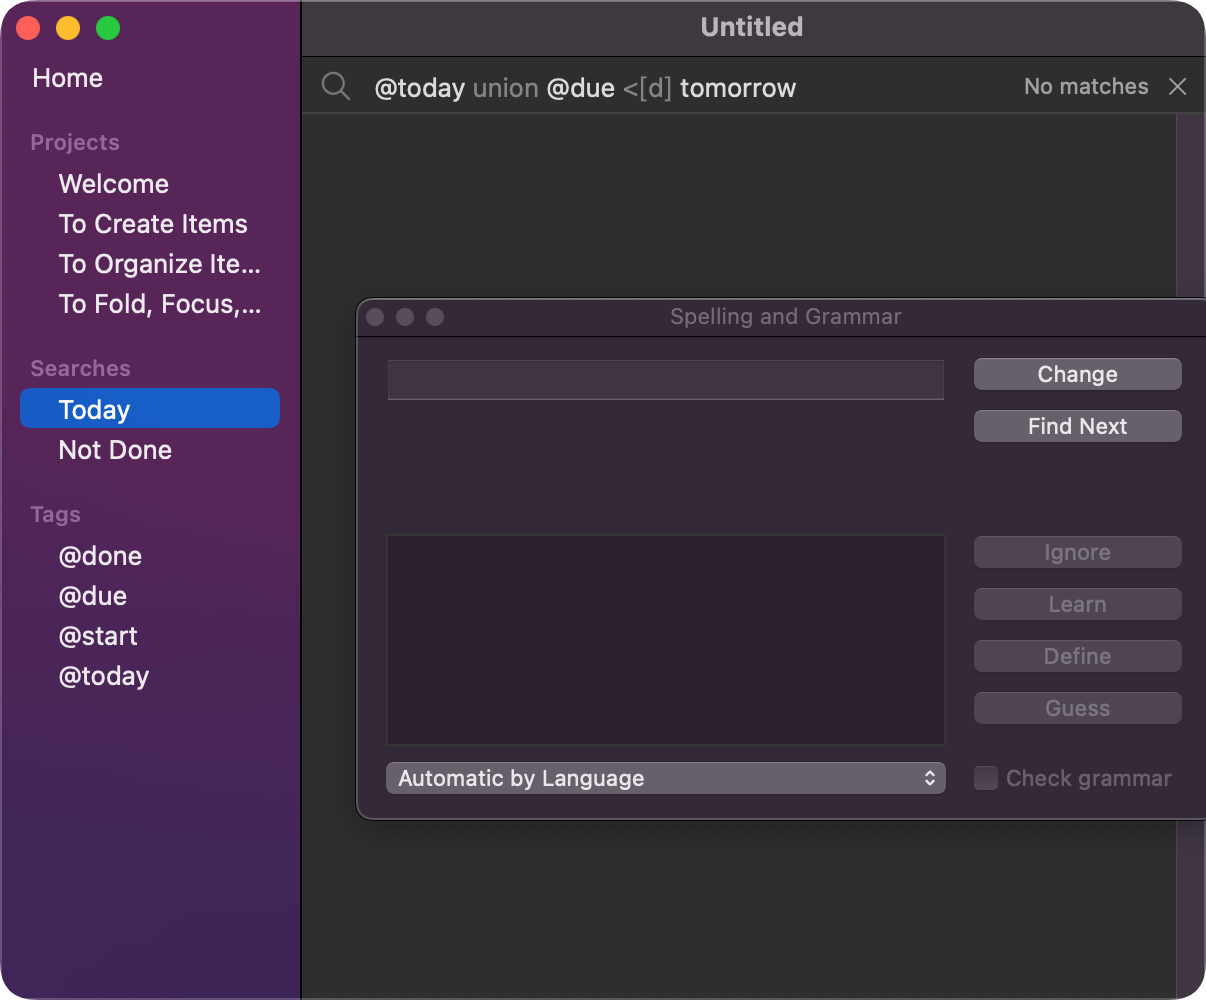Screen dimensions: 1206x1000
Task: Select the Today saved search
Action: tap(95, 410)
